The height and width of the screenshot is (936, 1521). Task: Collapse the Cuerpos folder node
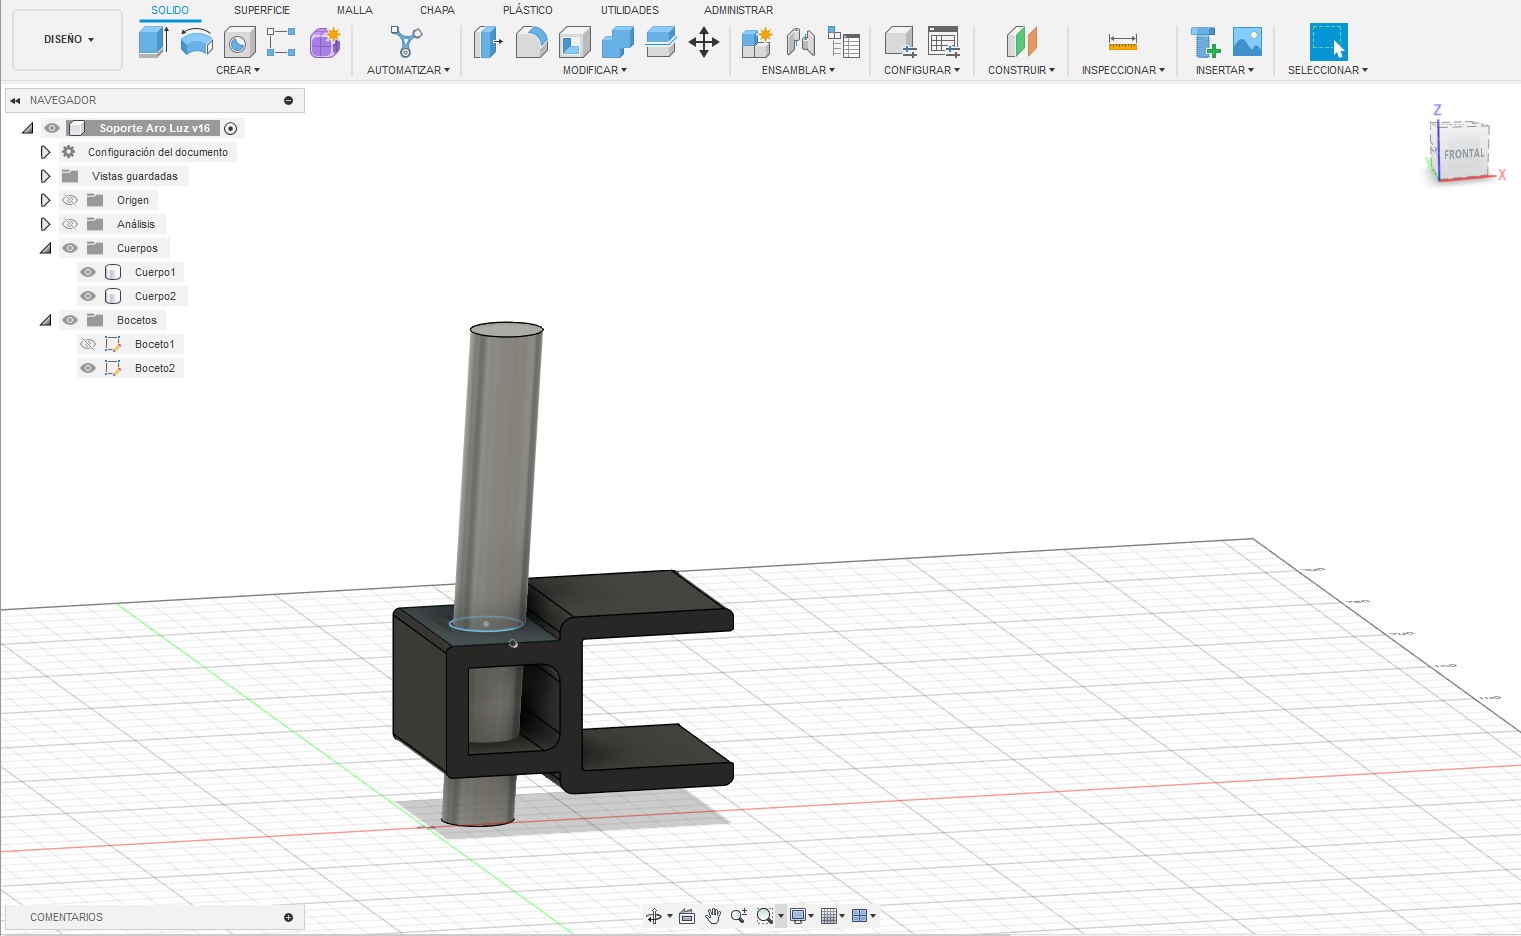pos(46,248)
